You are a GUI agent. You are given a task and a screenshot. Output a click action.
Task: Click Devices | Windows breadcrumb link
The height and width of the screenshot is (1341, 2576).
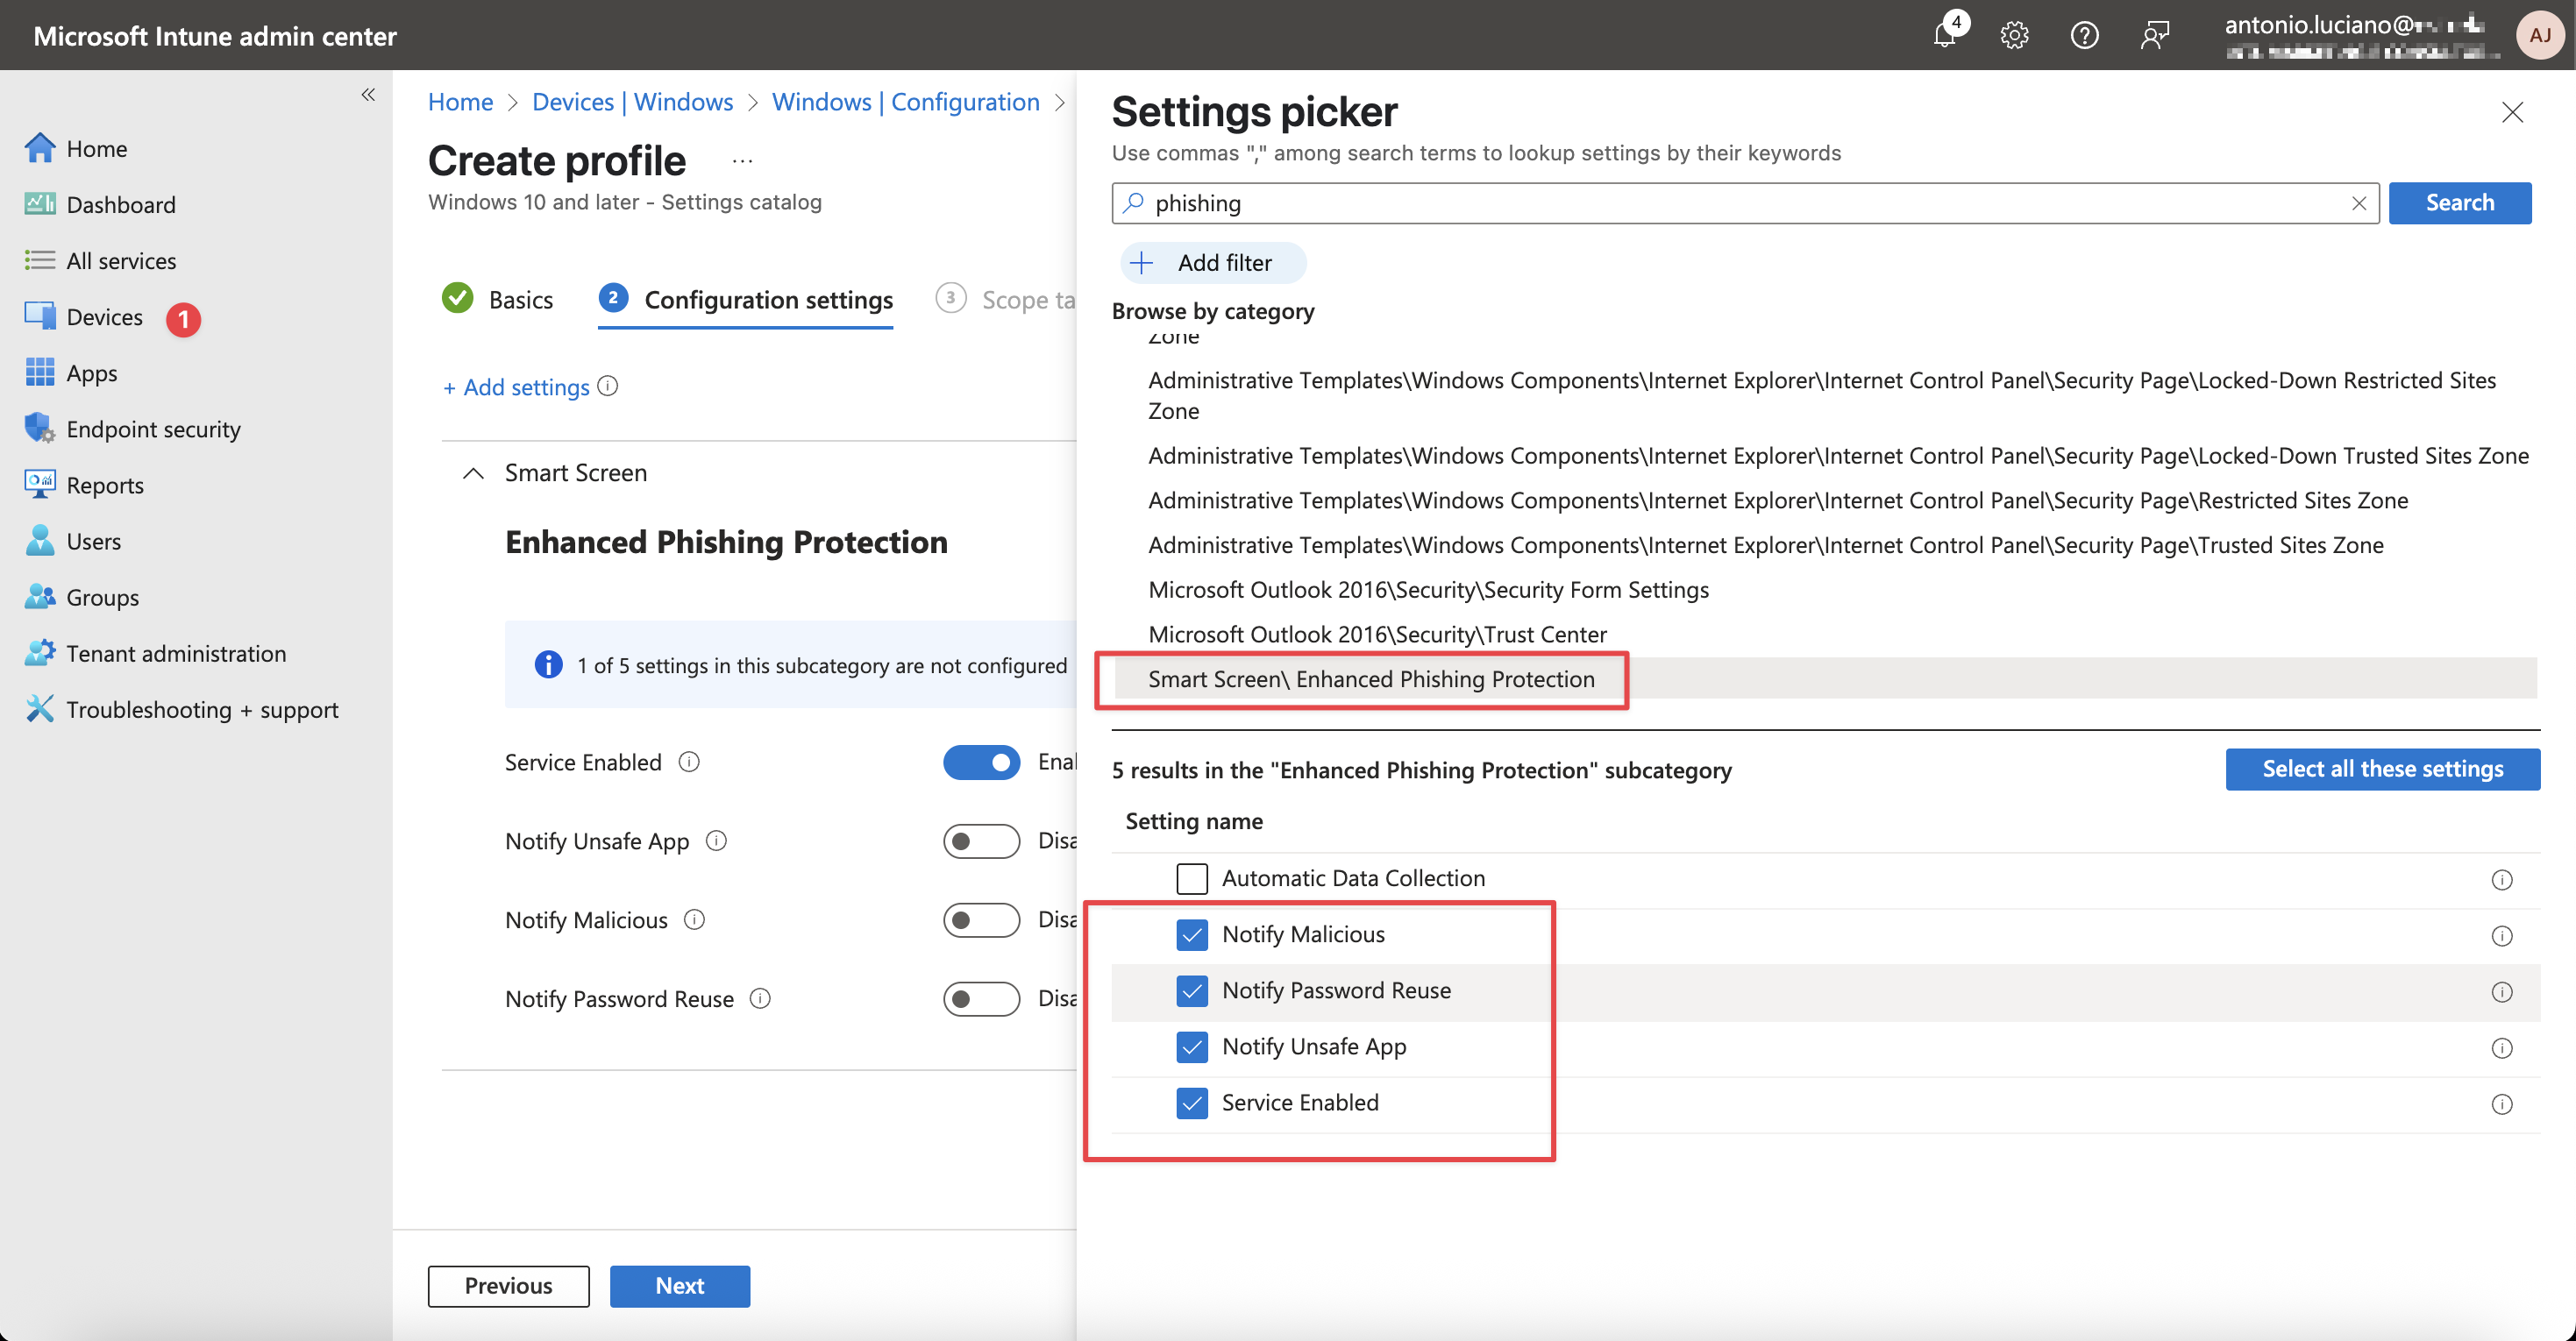pos(632,101)
